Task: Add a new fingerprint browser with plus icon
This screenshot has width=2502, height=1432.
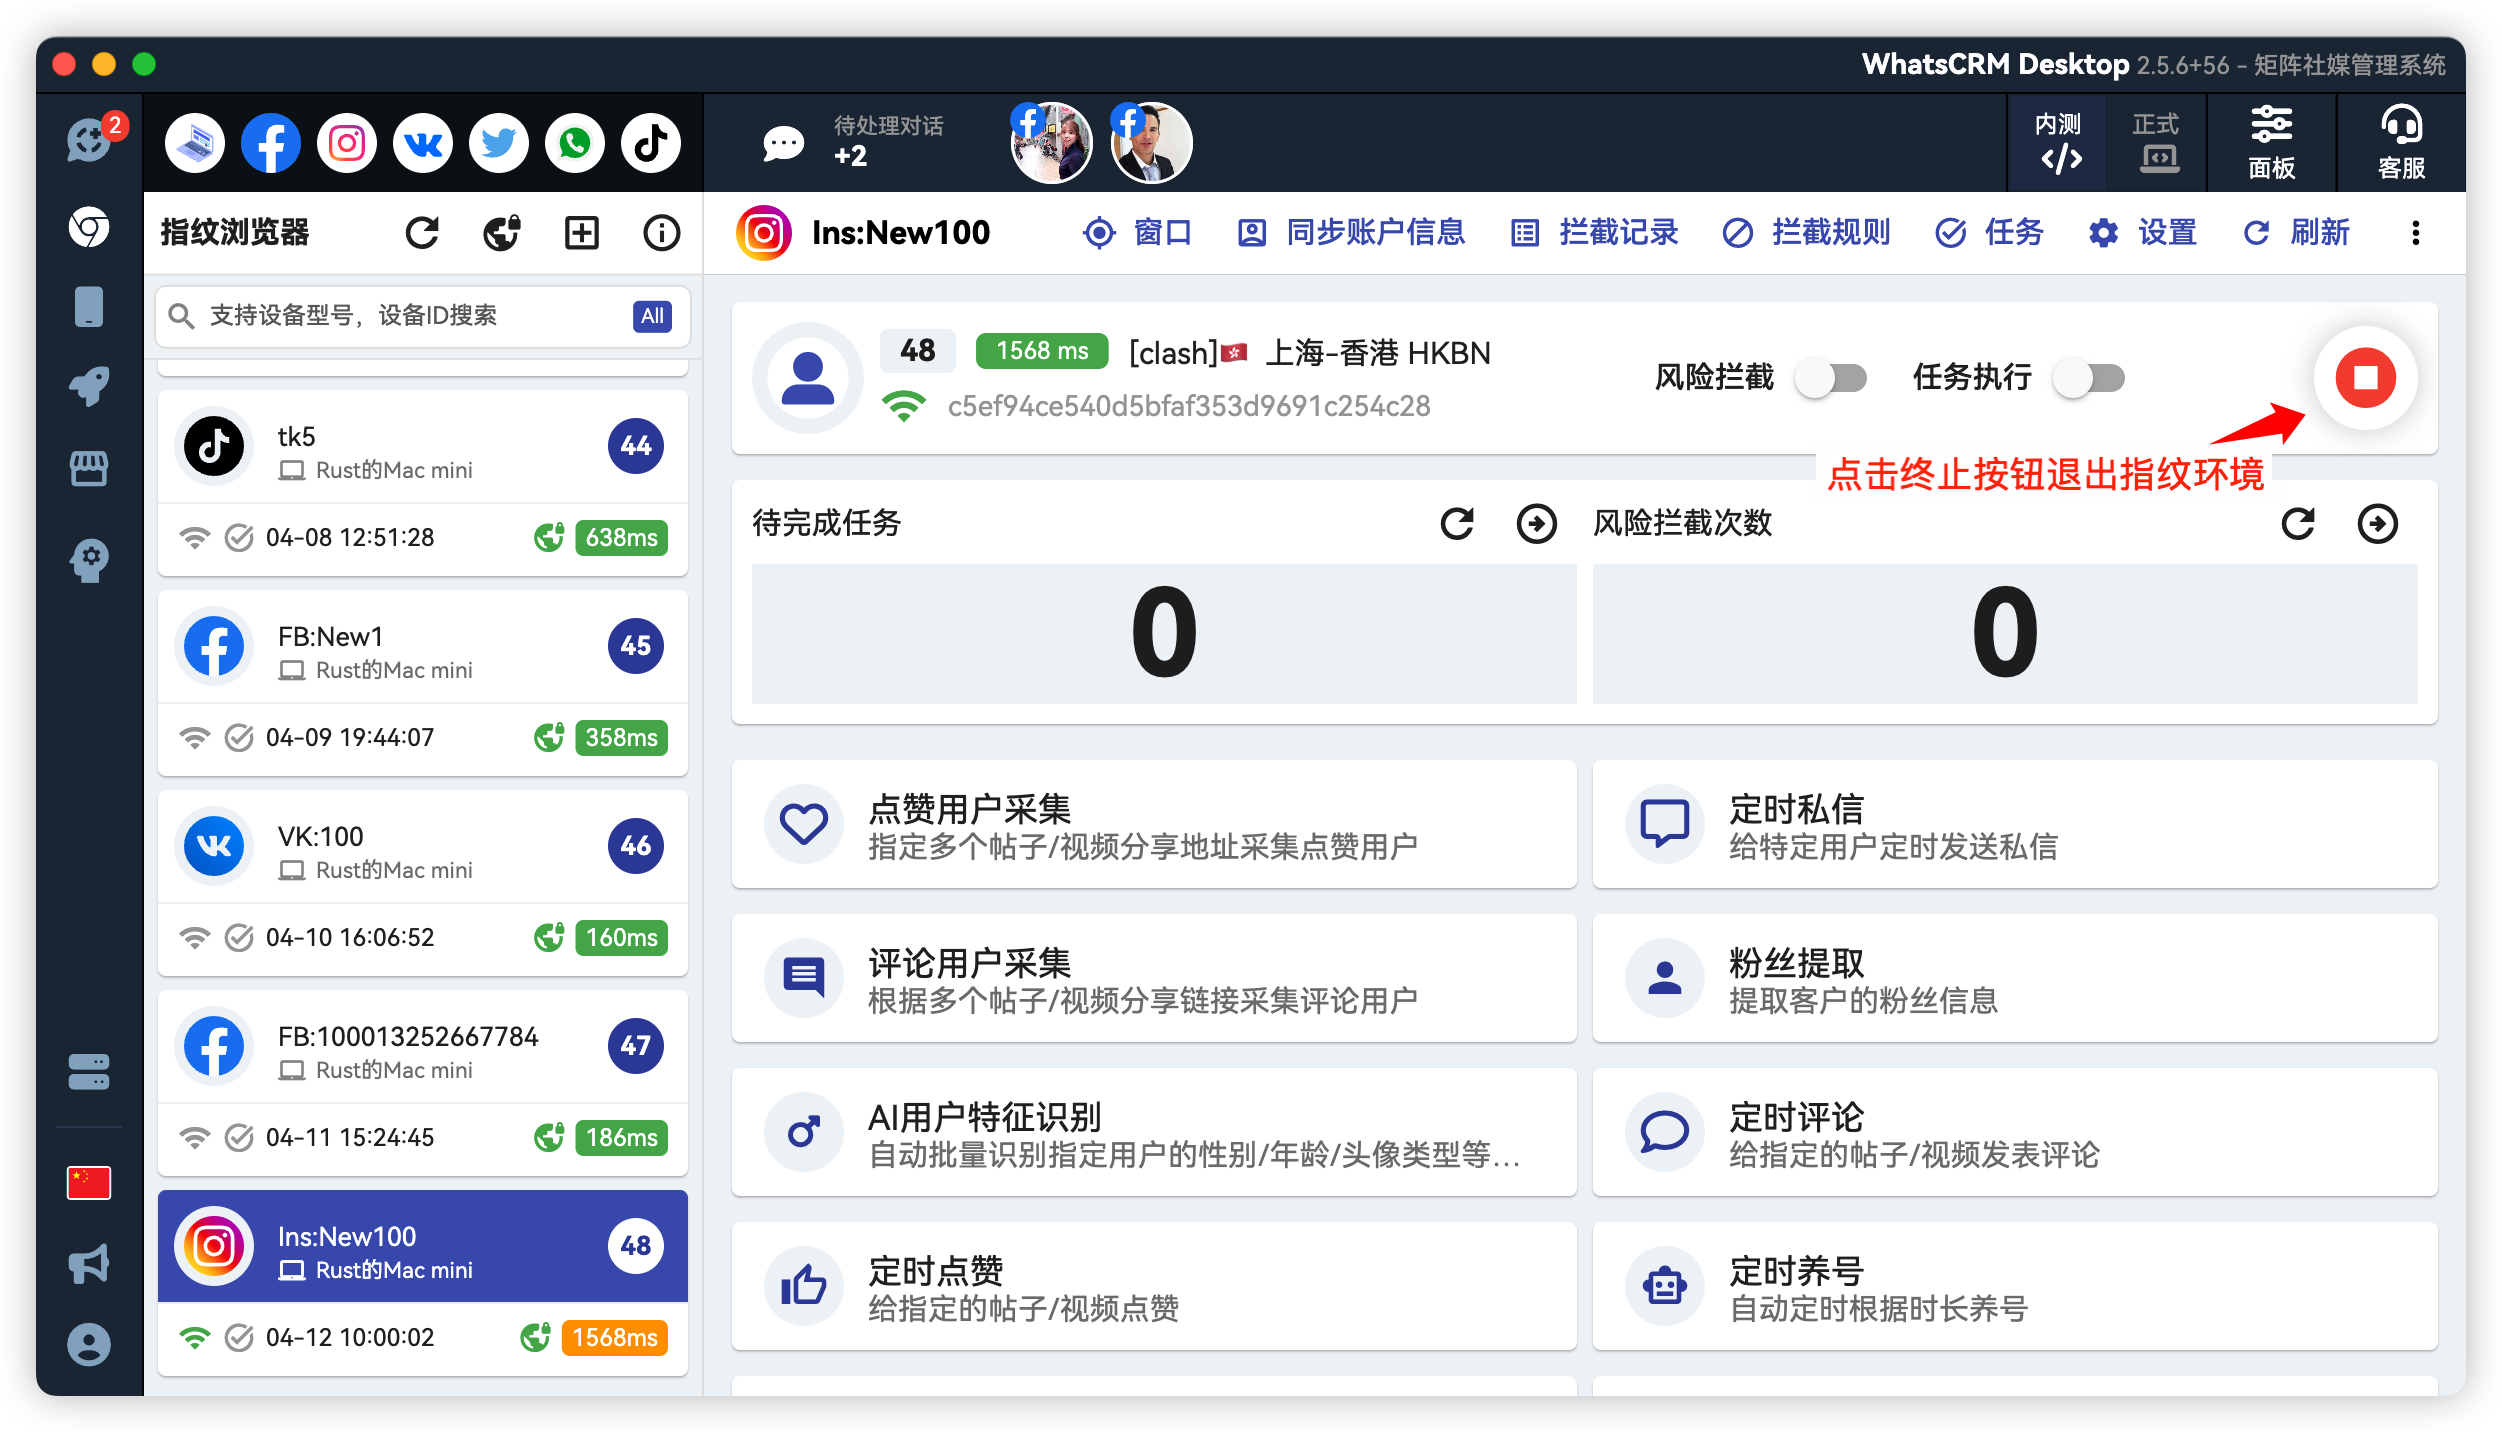Action: click(x=581, y=232)
